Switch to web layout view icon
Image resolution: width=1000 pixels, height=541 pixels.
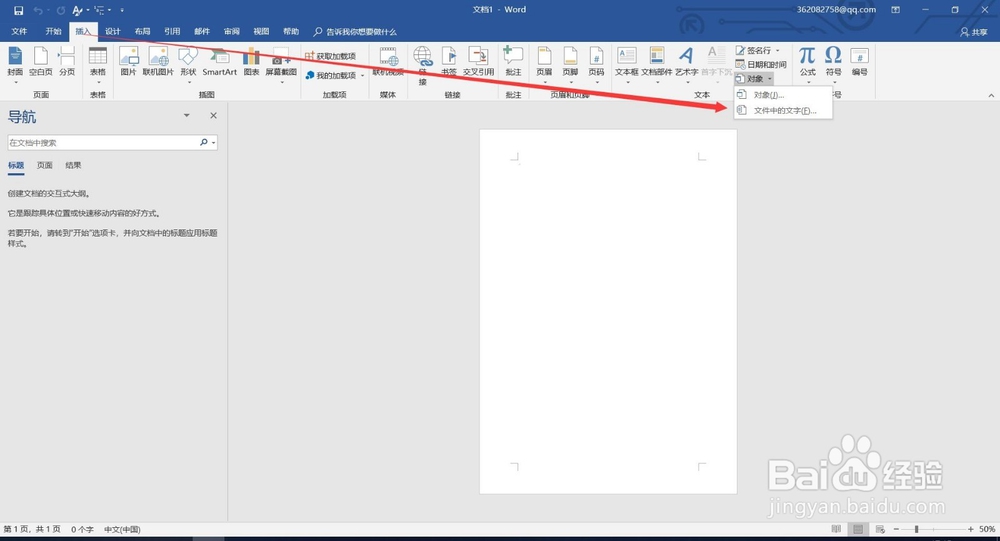pos(880,529)
